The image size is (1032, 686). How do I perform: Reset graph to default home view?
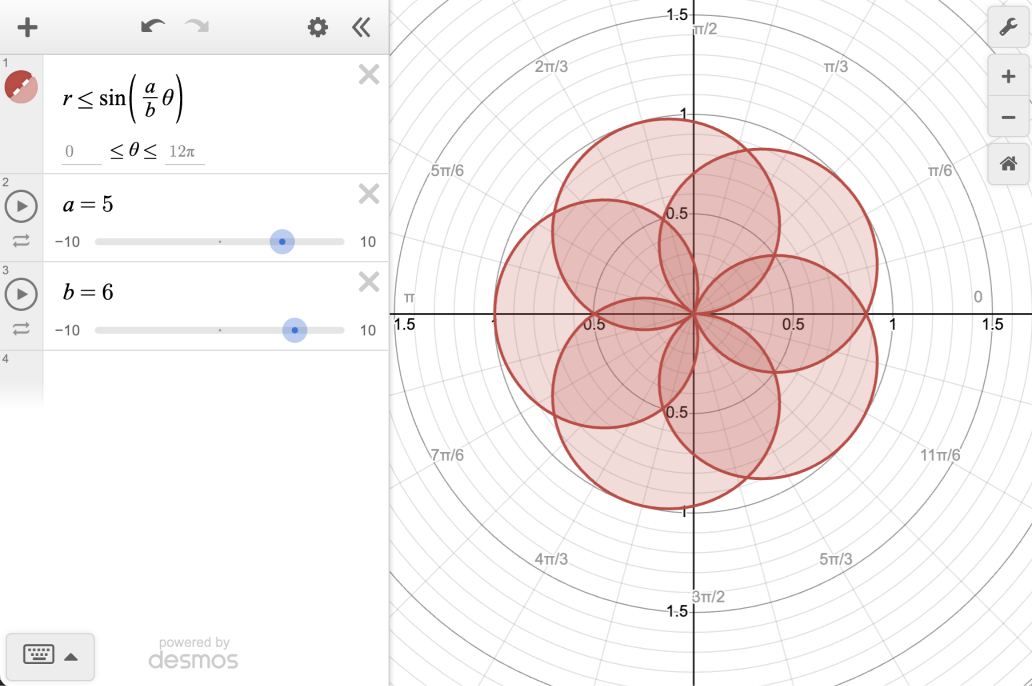click(x=1008, y=163)
